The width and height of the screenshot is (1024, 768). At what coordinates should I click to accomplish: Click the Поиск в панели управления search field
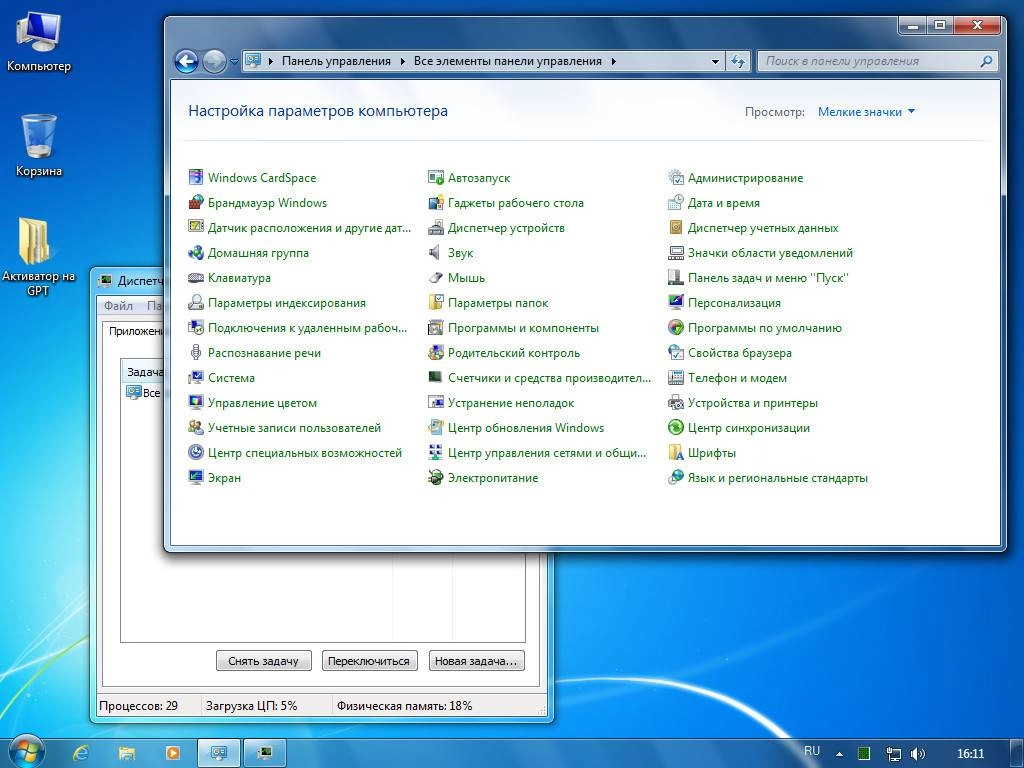point(878,61)
